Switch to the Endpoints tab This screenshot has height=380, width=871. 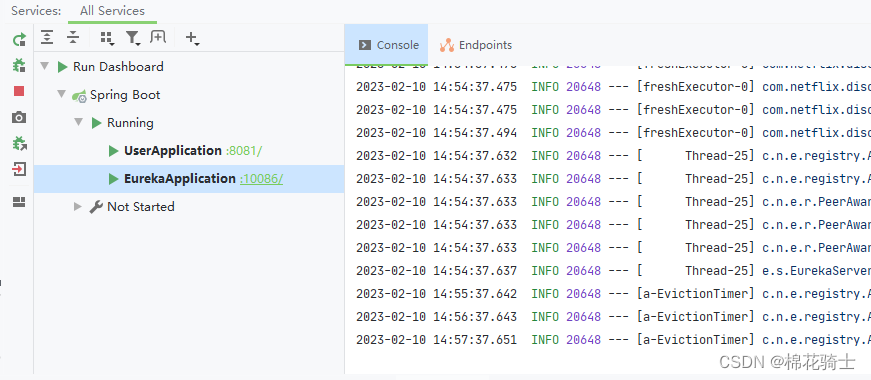(x=476, y=45)
